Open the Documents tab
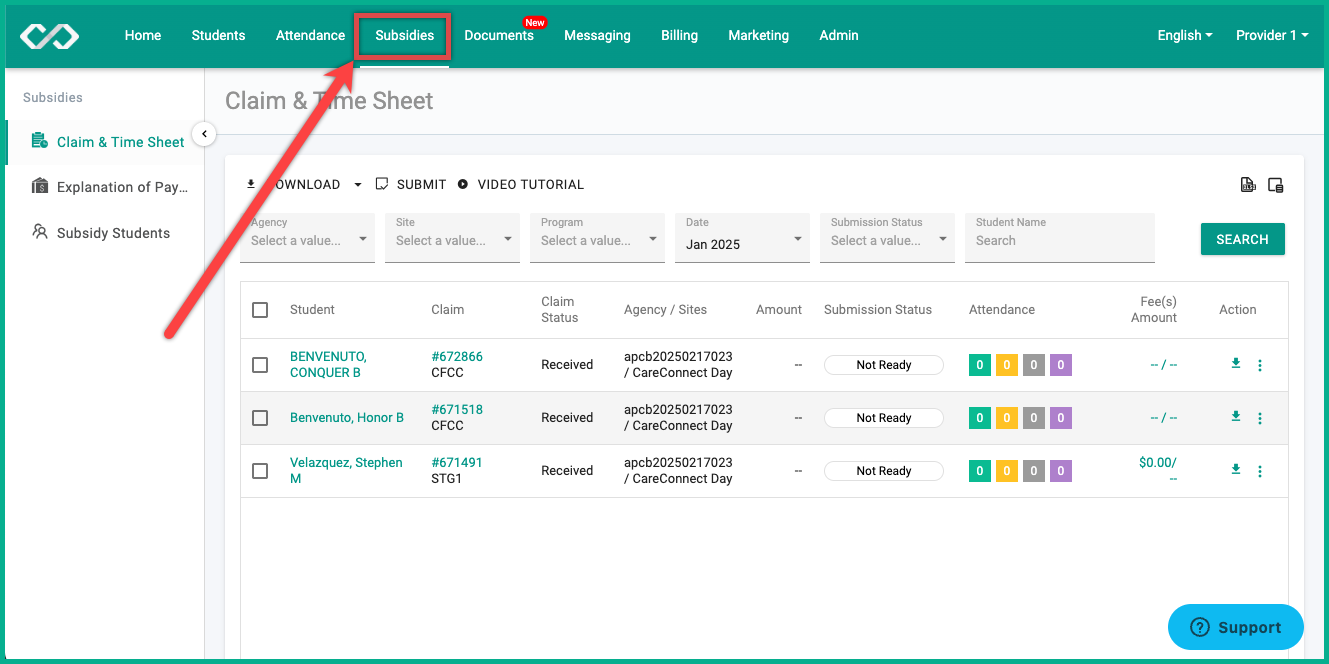The height and width of the screenshot is (664, 1329). click(x=499, y=35)
